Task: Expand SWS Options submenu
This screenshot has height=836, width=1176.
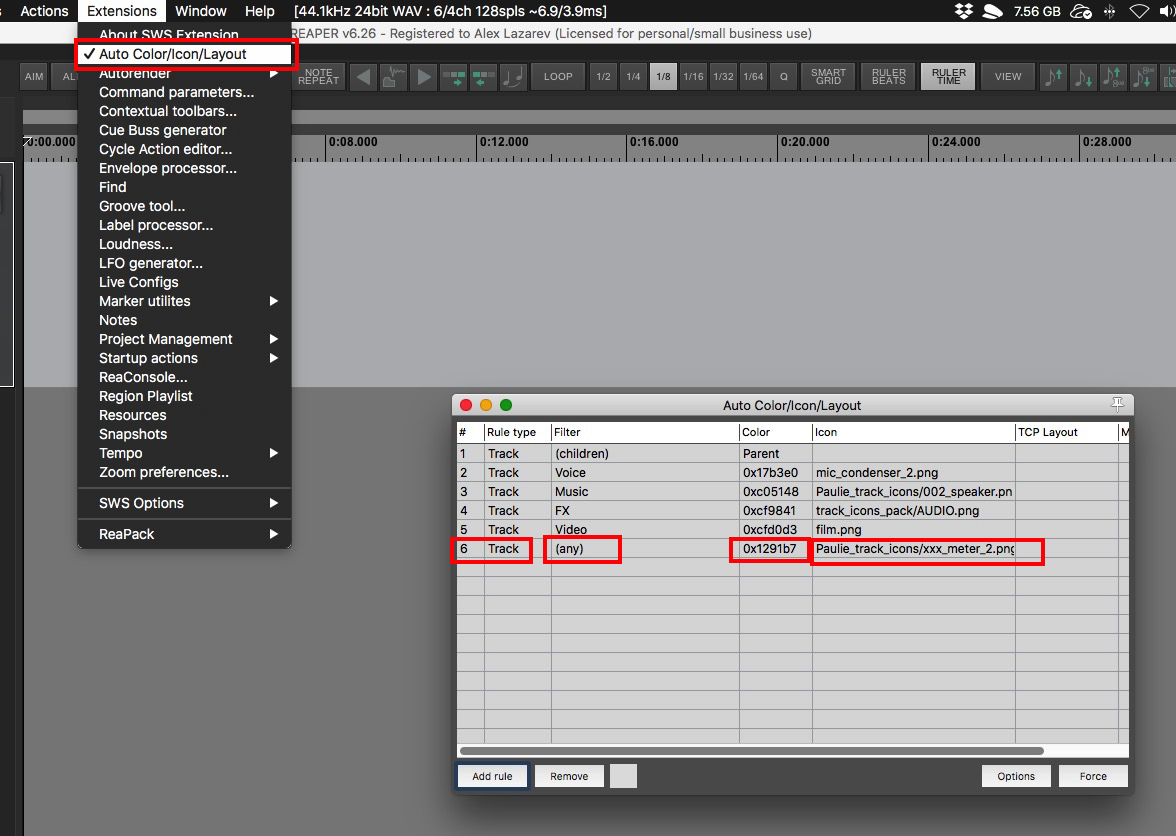Action: [184, 503]
